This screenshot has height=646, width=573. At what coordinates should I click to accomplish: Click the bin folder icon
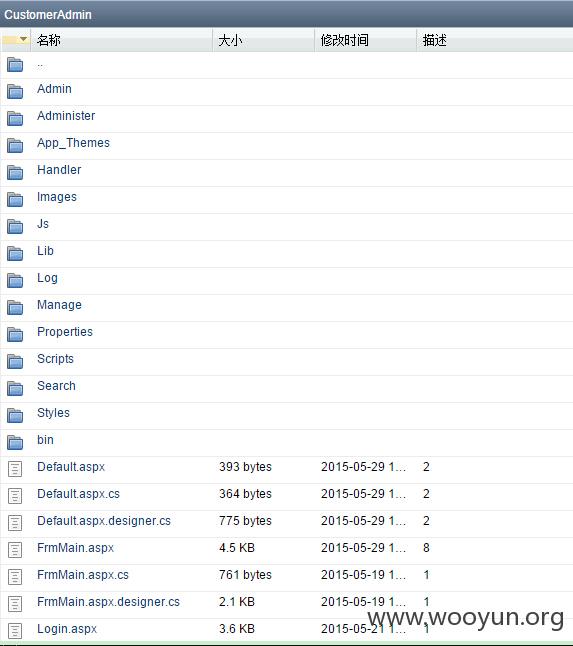[15, 442]
